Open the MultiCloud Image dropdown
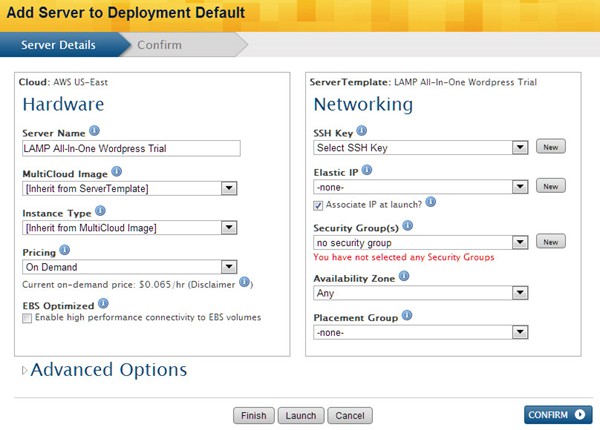Image resolution: width=600 pixels, height=430 pixels. 229,188
